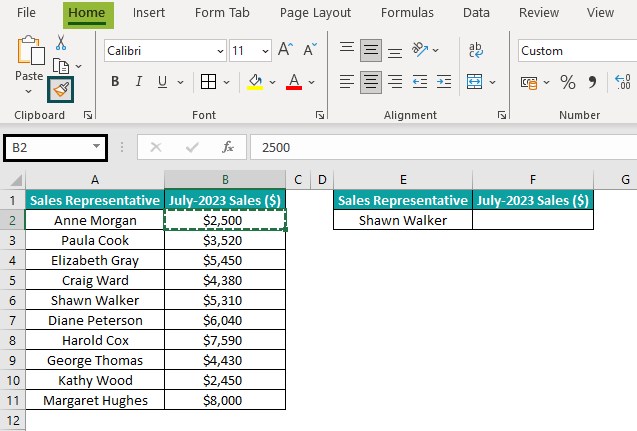This screenshot has width=637, height=431.
Task: Click the formula bar showing 2500
Action: coord(444,147)
